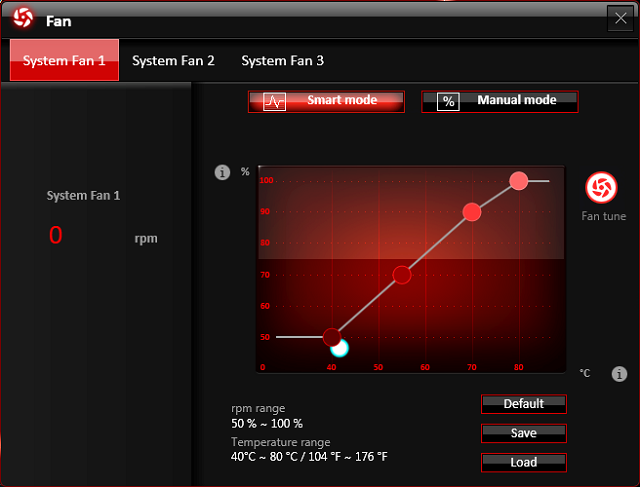The image size is (640, 487).
Task: Click the info icon beside the percent axis
Action: point(222,172)
